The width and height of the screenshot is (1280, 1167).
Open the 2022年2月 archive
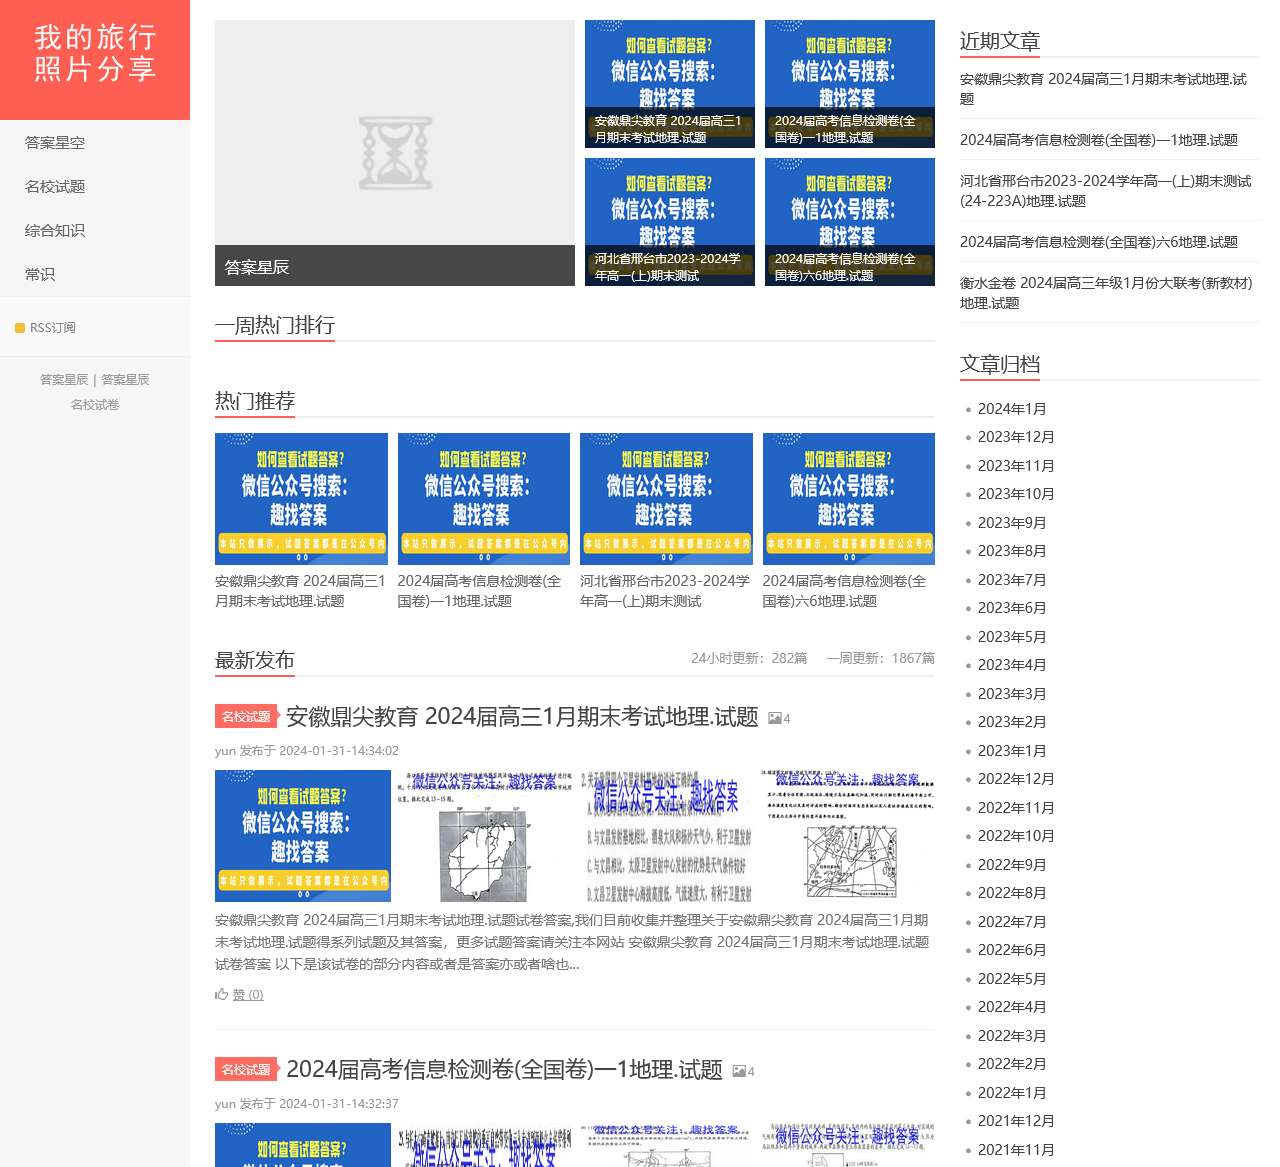pos(1012,1064)
